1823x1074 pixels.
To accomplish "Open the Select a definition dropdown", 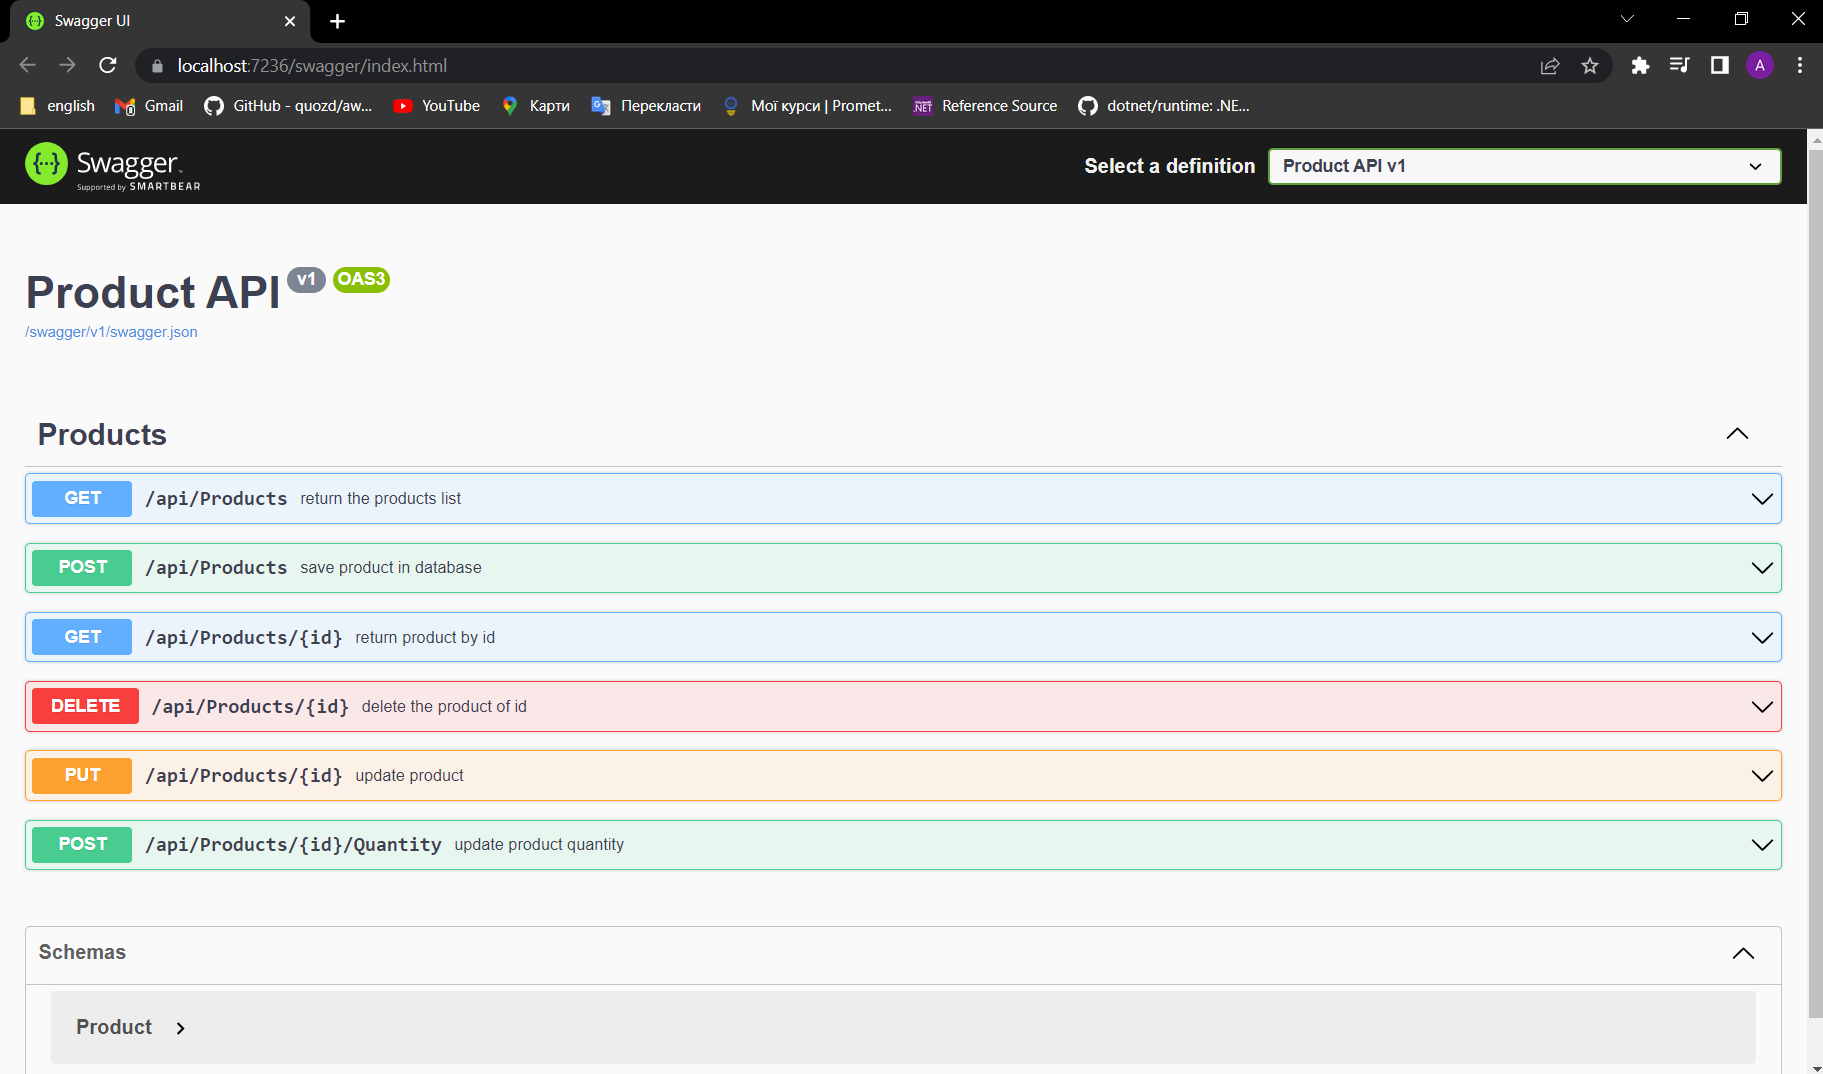I will (x=1523, y=166).
